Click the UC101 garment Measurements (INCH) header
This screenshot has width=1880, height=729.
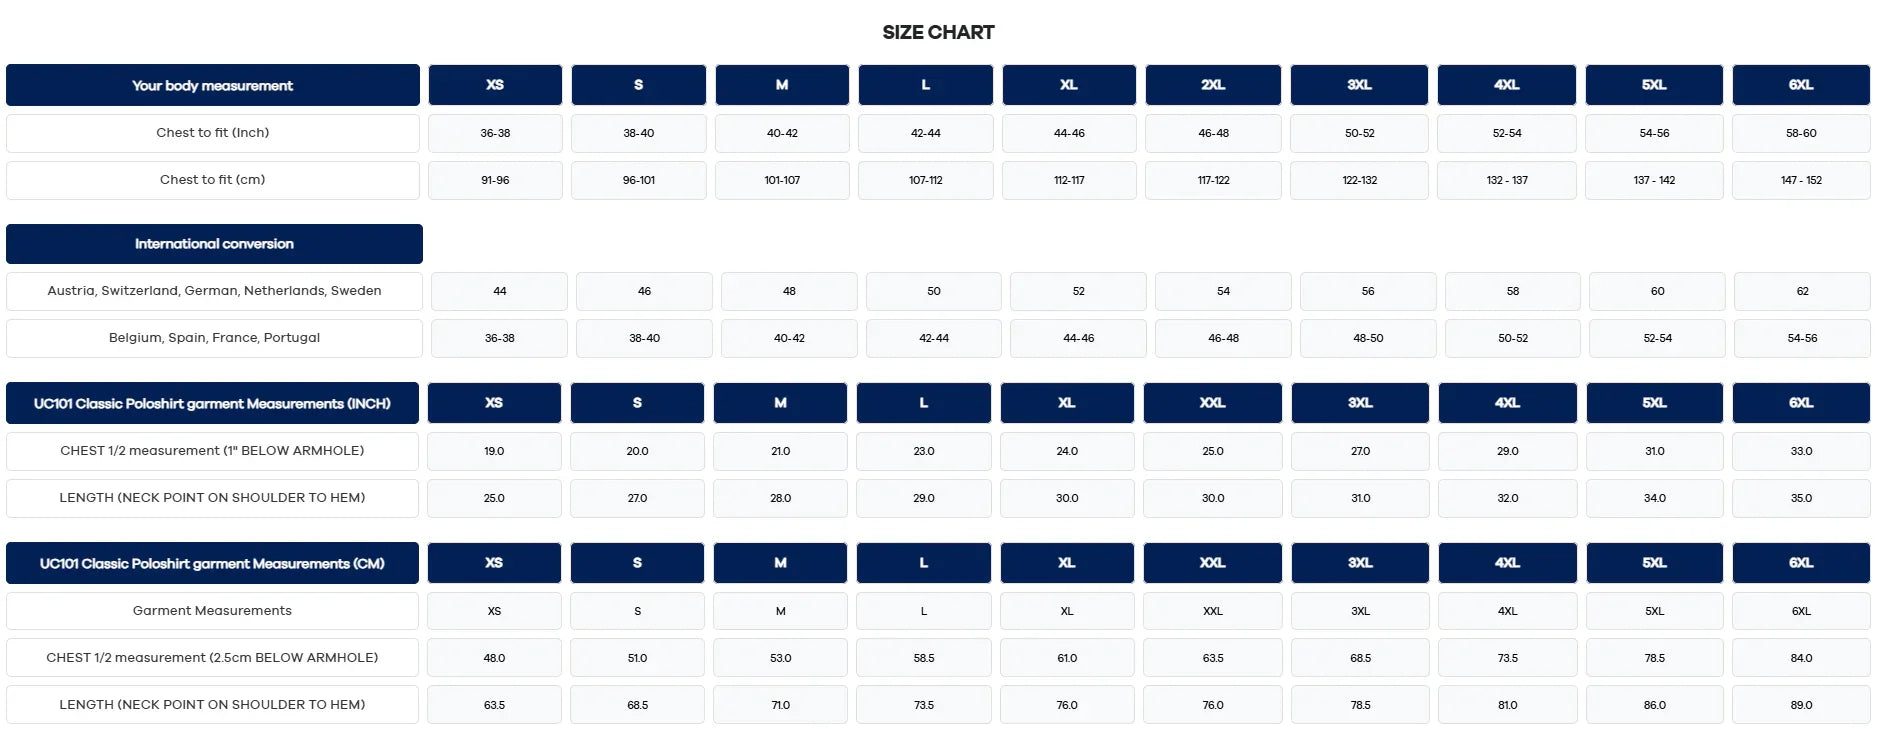(212, 404)
